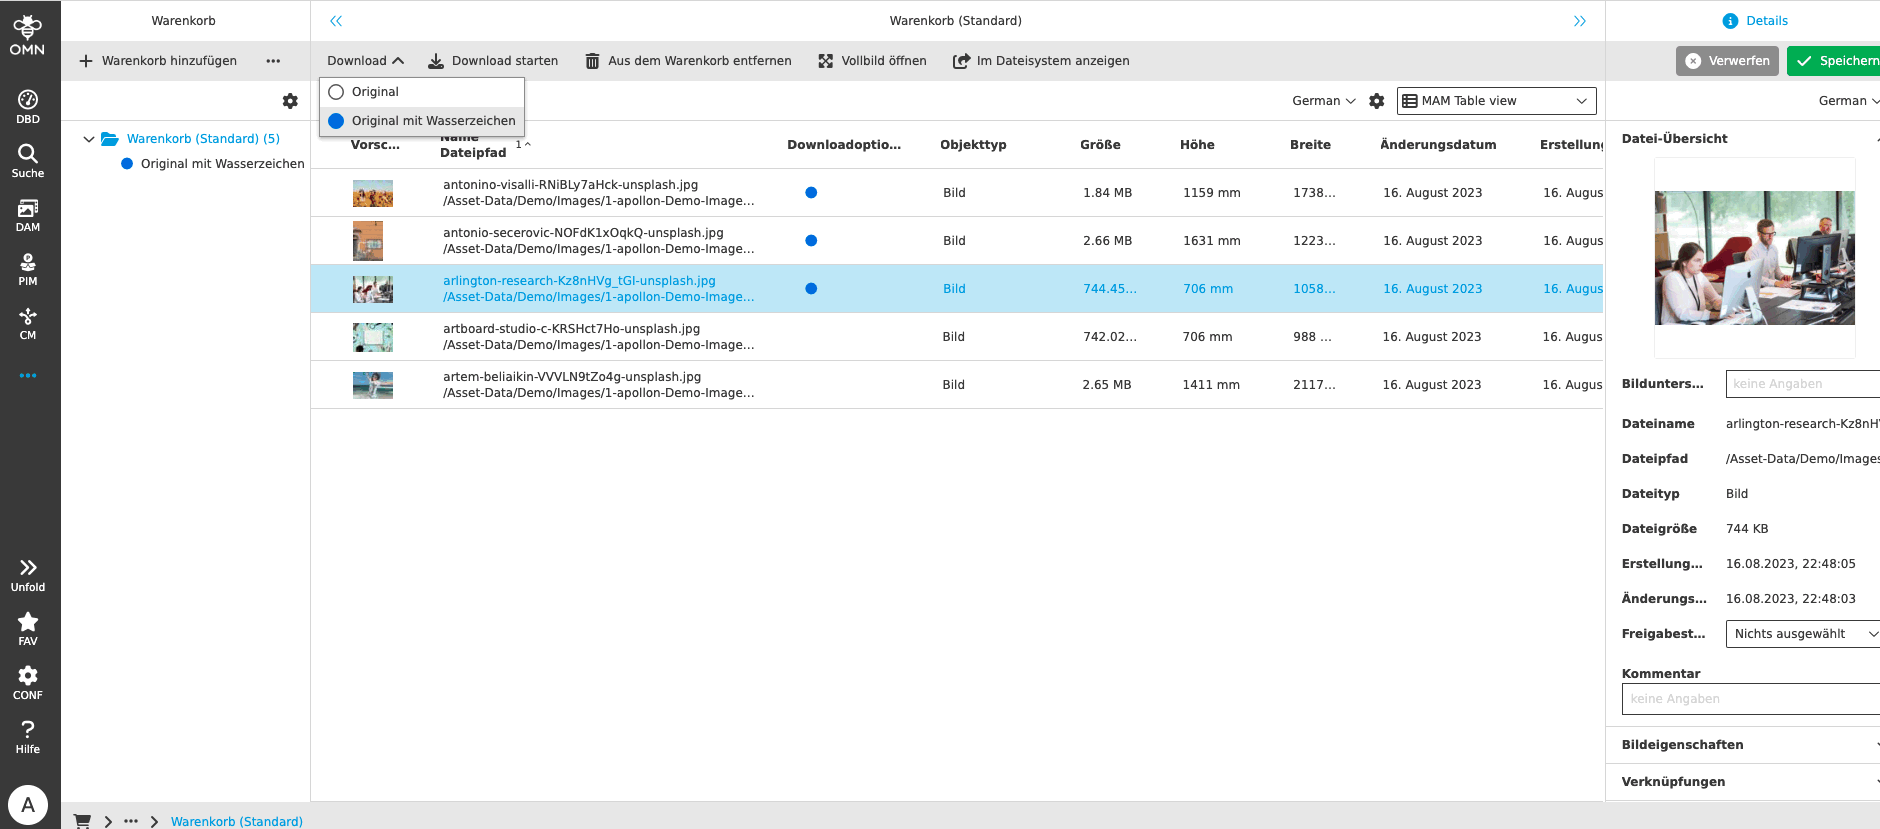The image size is (1880, 829).
Task: Open CONF configuration gear in sidebar
Action: pyautogui.click(x=28, y=682)
